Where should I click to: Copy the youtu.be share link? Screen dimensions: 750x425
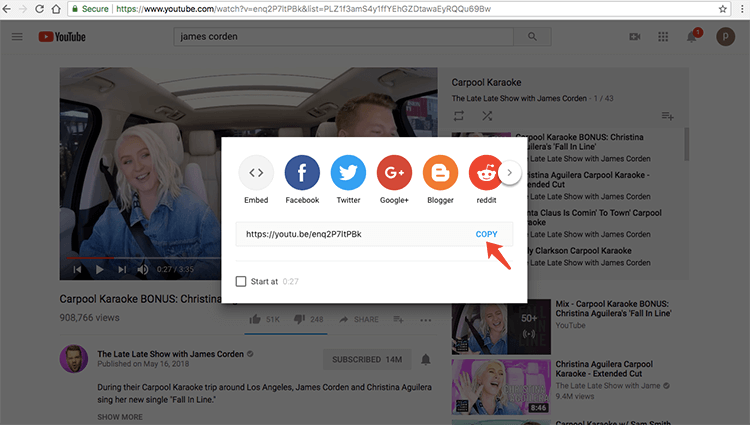coord(486,234)
